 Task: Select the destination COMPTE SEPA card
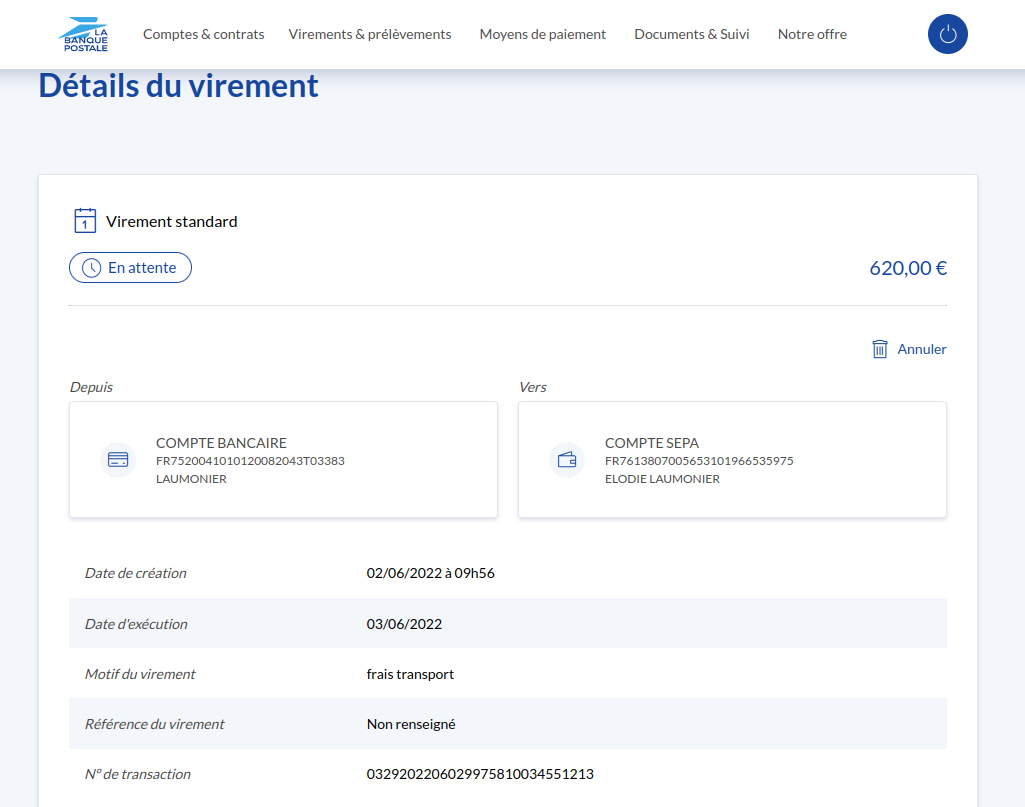[732, 460]
